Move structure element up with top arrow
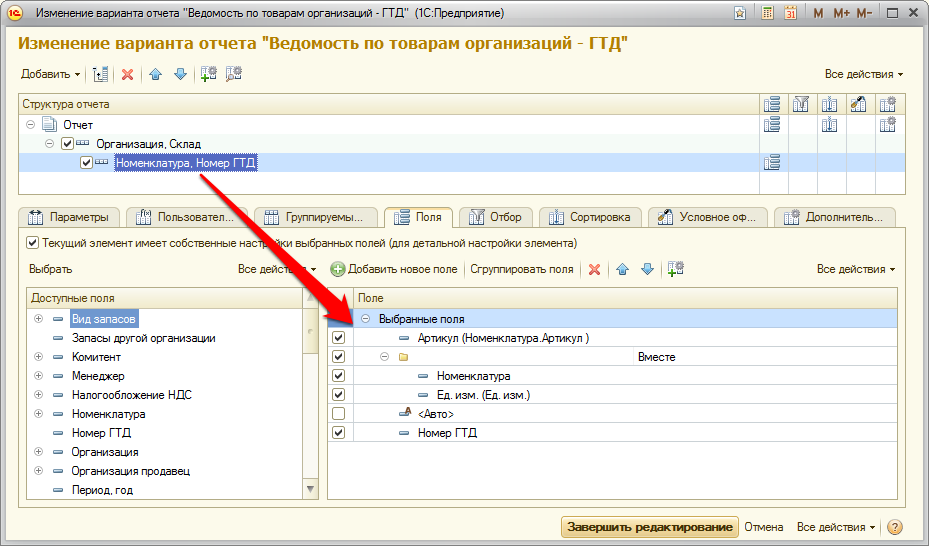 [155, 74]
